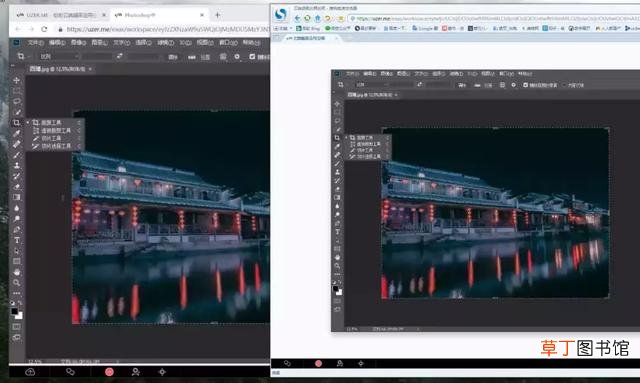Click the red record button below Chrome window's Photoshop

[109, 372]
